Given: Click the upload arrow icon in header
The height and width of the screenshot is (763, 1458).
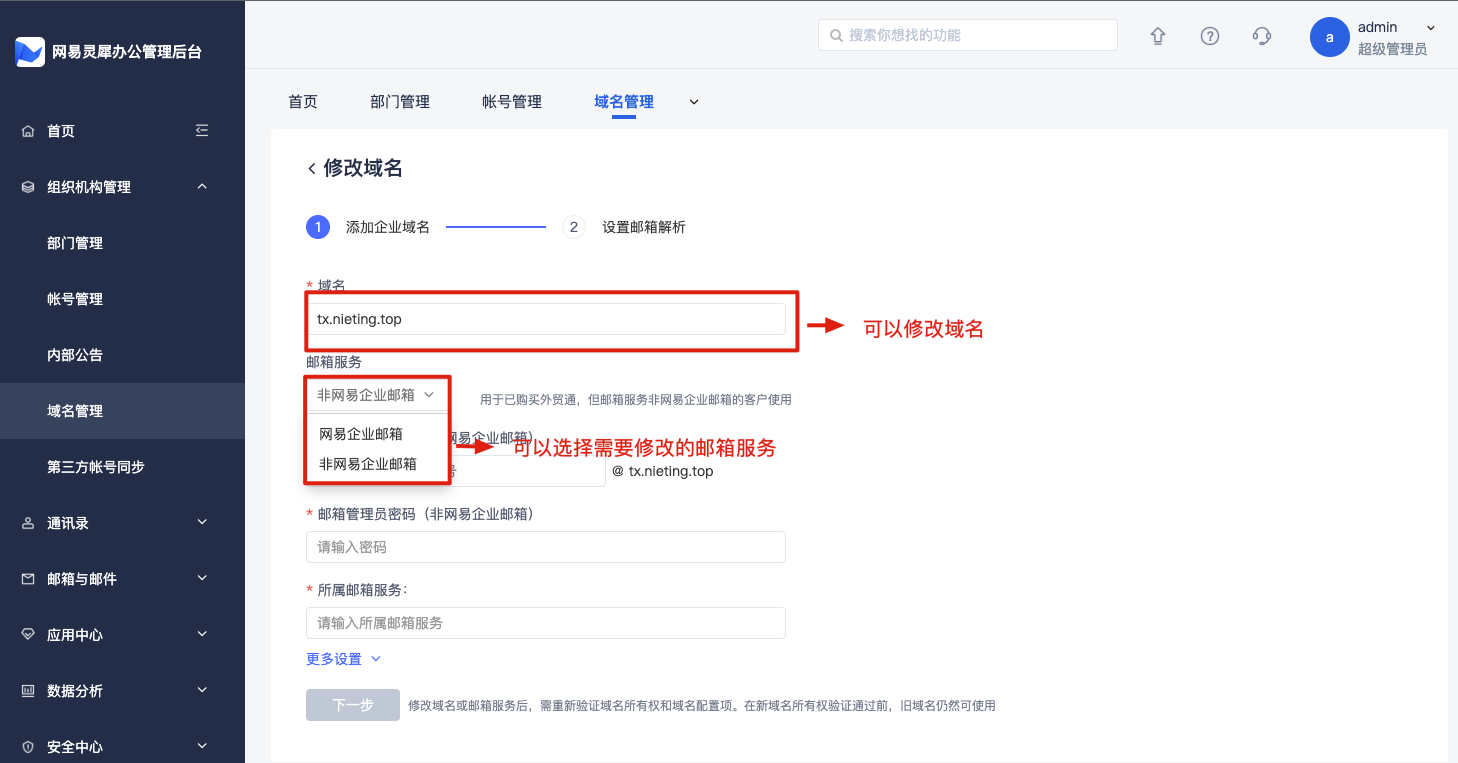Looking at the screenshot, I should coord(1158,36).
